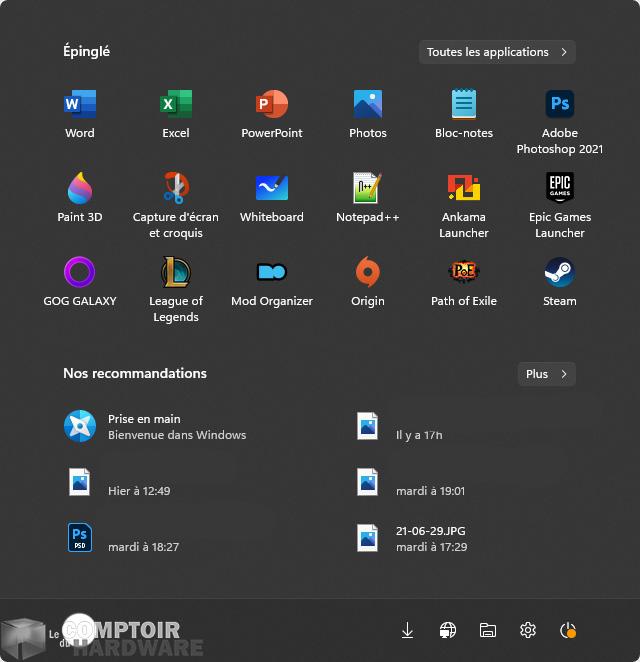Click the power button icon
640x662 pixels.
coord(568,630)
